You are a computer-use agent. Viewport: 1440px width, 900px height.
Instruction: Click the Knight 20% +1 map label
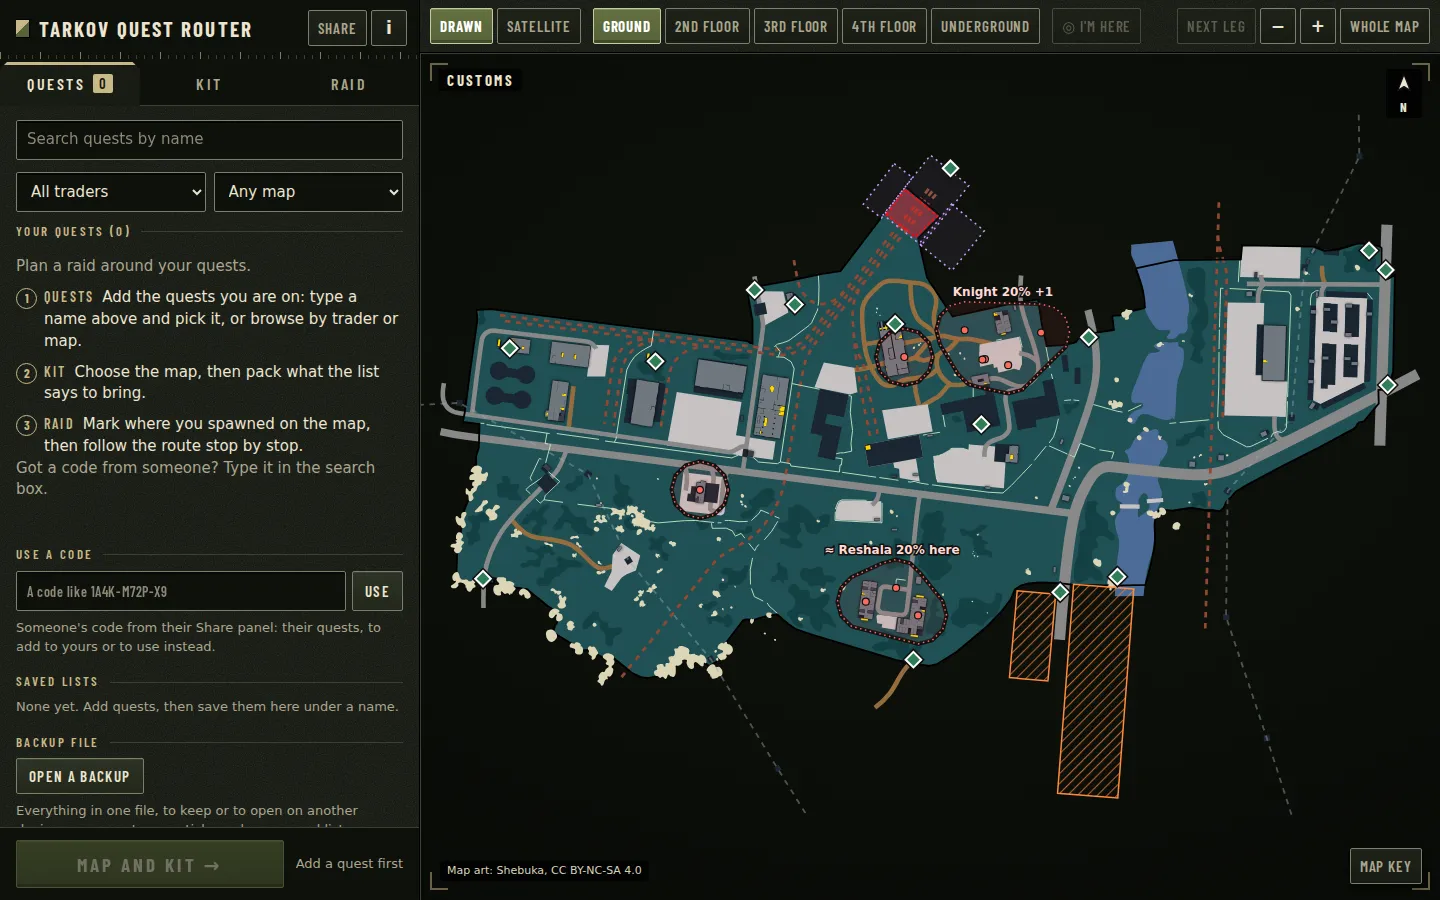point(1002,292)
